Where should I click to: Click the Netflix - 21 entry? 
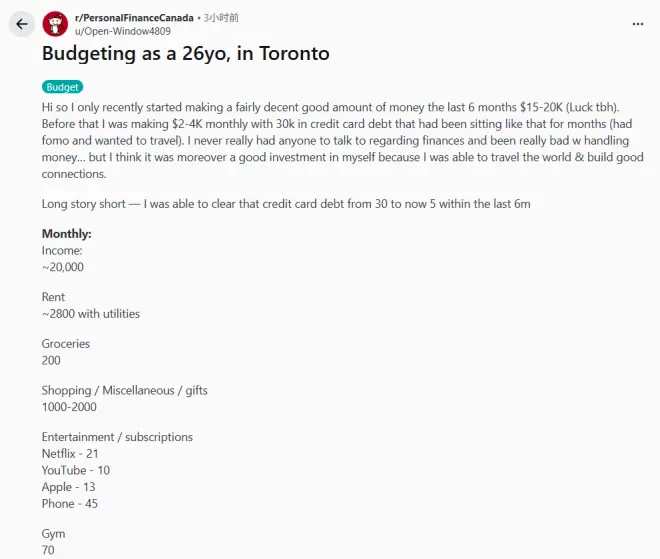70,454
